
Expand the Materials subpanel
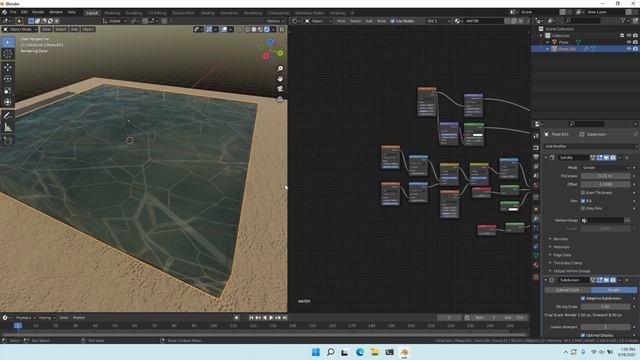(x=561, y=247)
